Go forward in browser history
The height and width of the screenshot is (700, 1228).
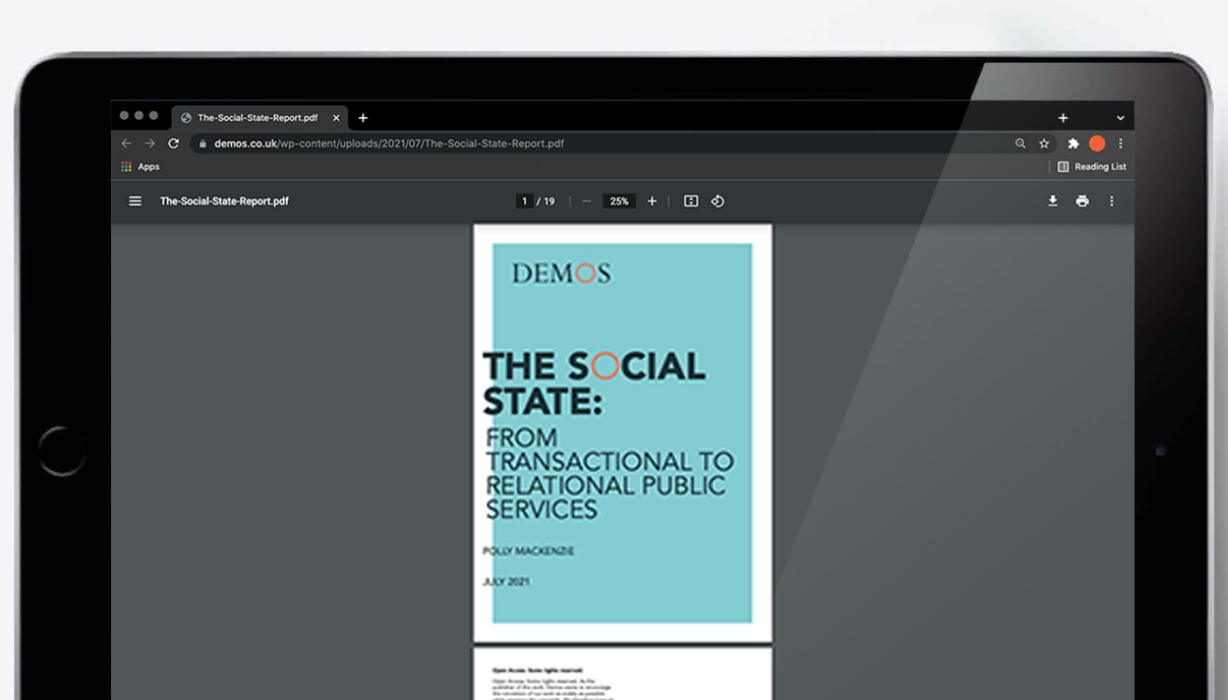pyautogui.click(x=150, y=143)
